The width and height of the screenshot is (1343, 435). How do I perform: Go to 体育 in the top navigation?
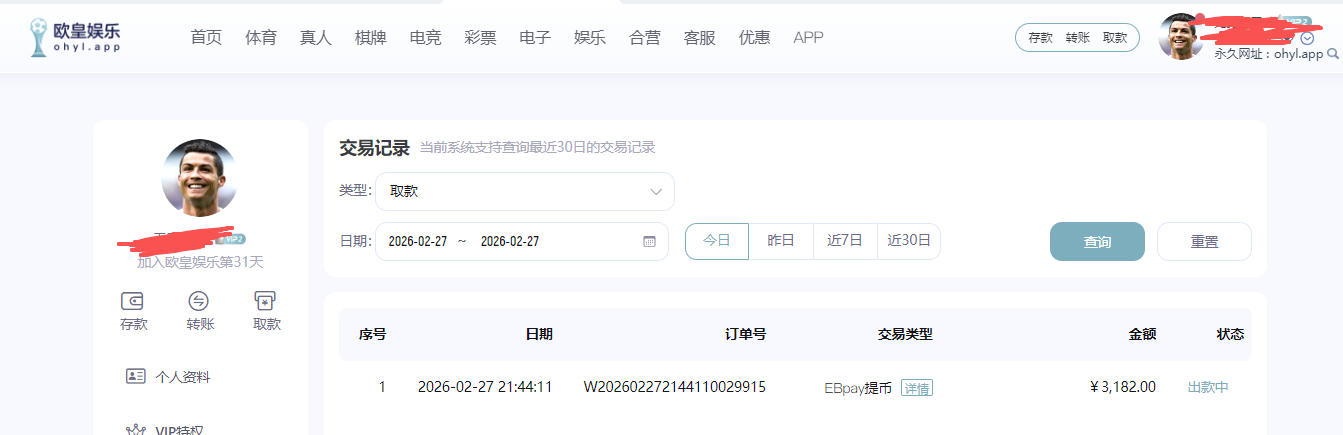tap(261, 38)
